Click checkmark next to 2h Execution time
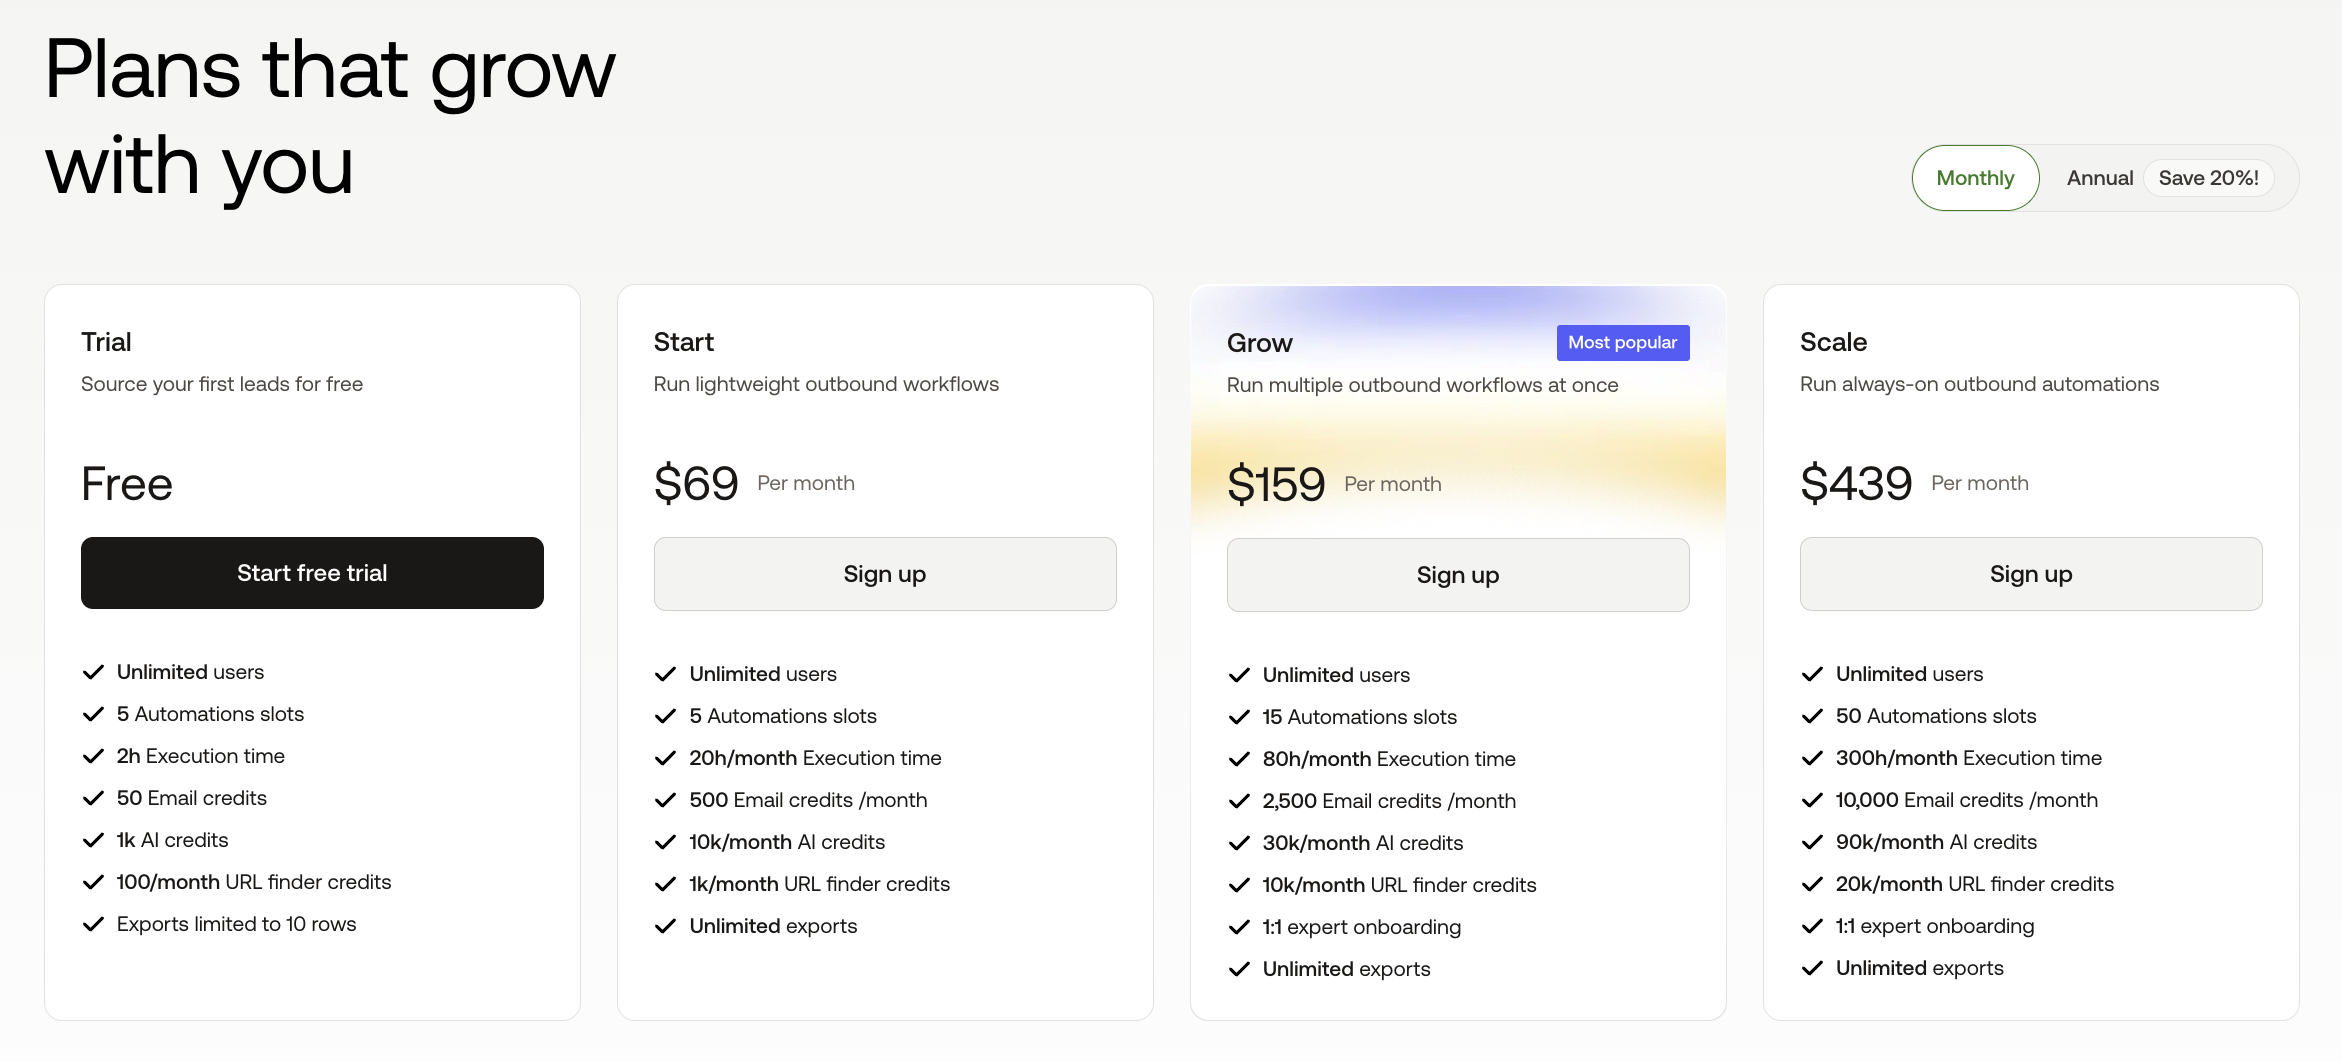 point(93,756)
